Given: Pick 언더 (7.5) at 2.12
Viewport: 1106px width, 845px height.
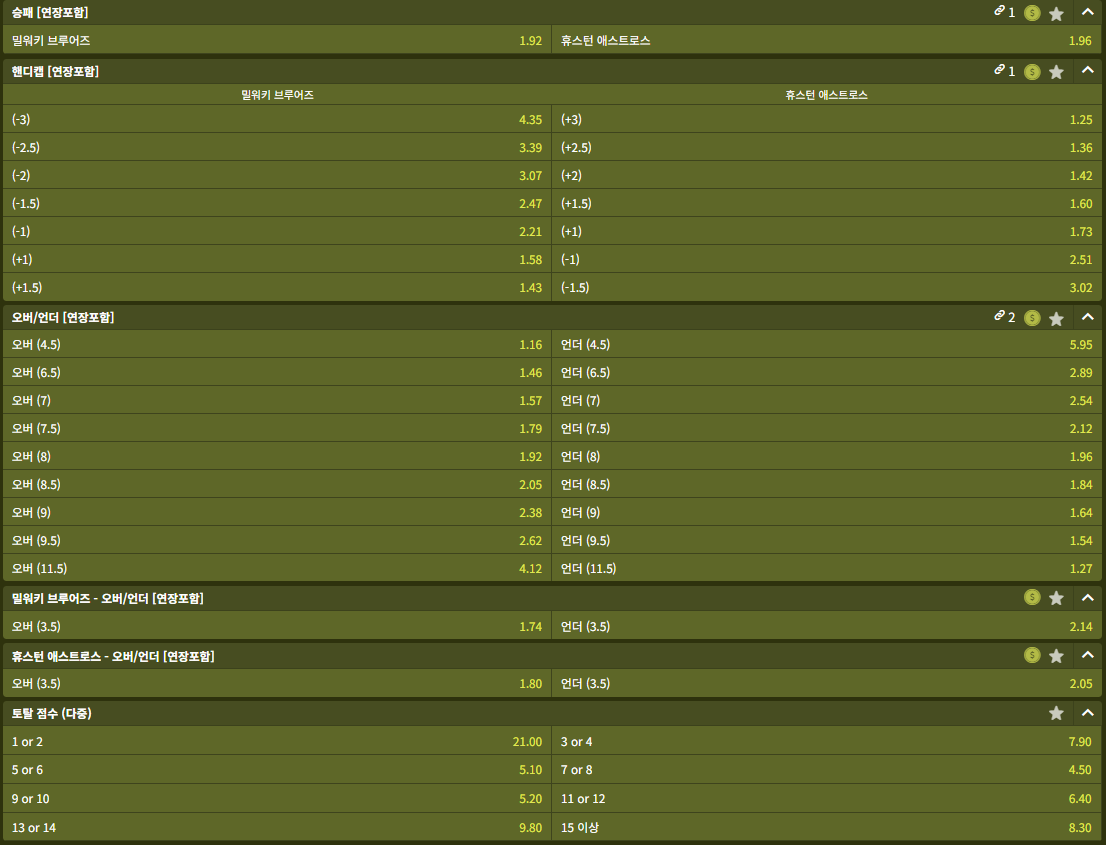Looking at the screenshot, I should pos(827,428).
